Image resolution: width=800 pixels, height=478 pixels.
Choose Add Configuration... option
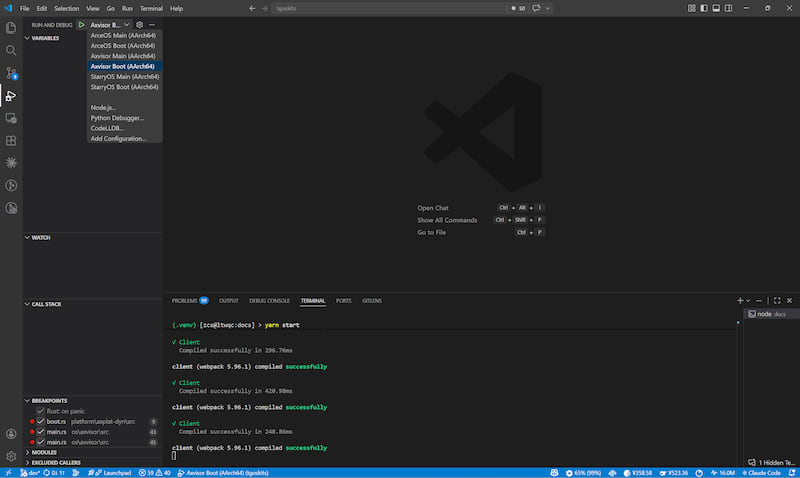(124, 138)
